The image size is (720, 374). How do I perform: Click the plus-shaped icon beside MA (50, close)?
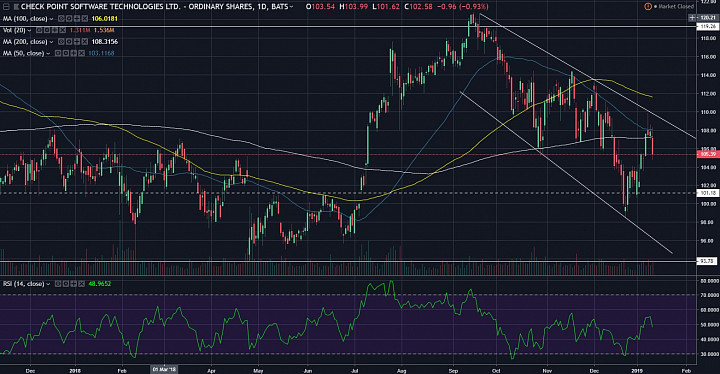[x=73, y=53]
